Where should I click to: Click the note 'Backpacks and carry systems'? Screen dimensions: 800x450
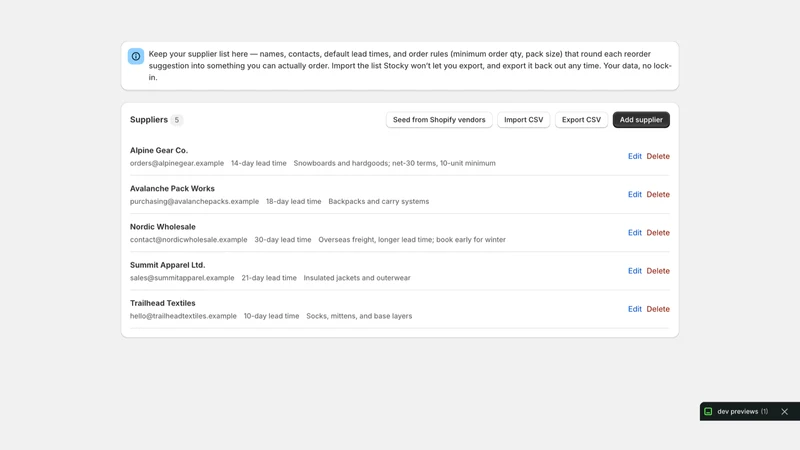(379, 202)
